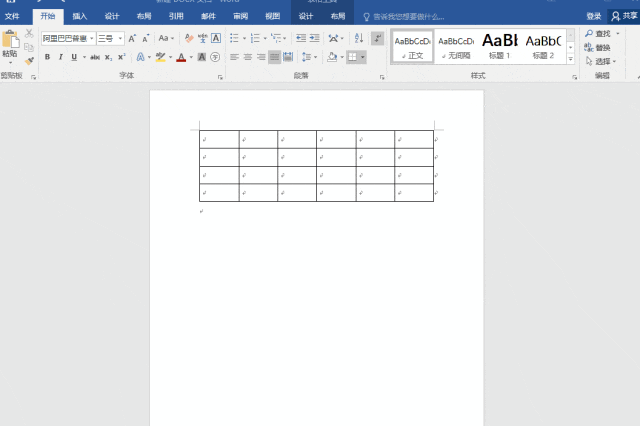The height and width of the screenshot is (426, 640).
Task: Toggle underline U formatting
Action: click(x=73, y=57)
